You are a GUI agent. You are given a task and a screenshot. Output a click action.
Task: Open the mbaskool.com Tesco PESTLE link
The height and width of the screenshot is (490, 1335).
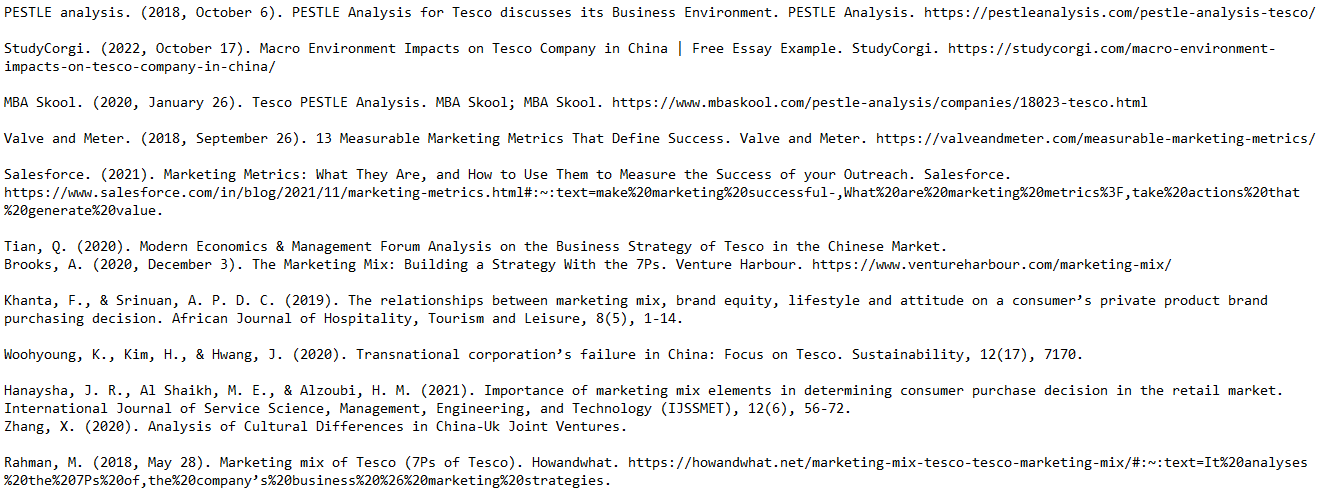coord(879,103)
